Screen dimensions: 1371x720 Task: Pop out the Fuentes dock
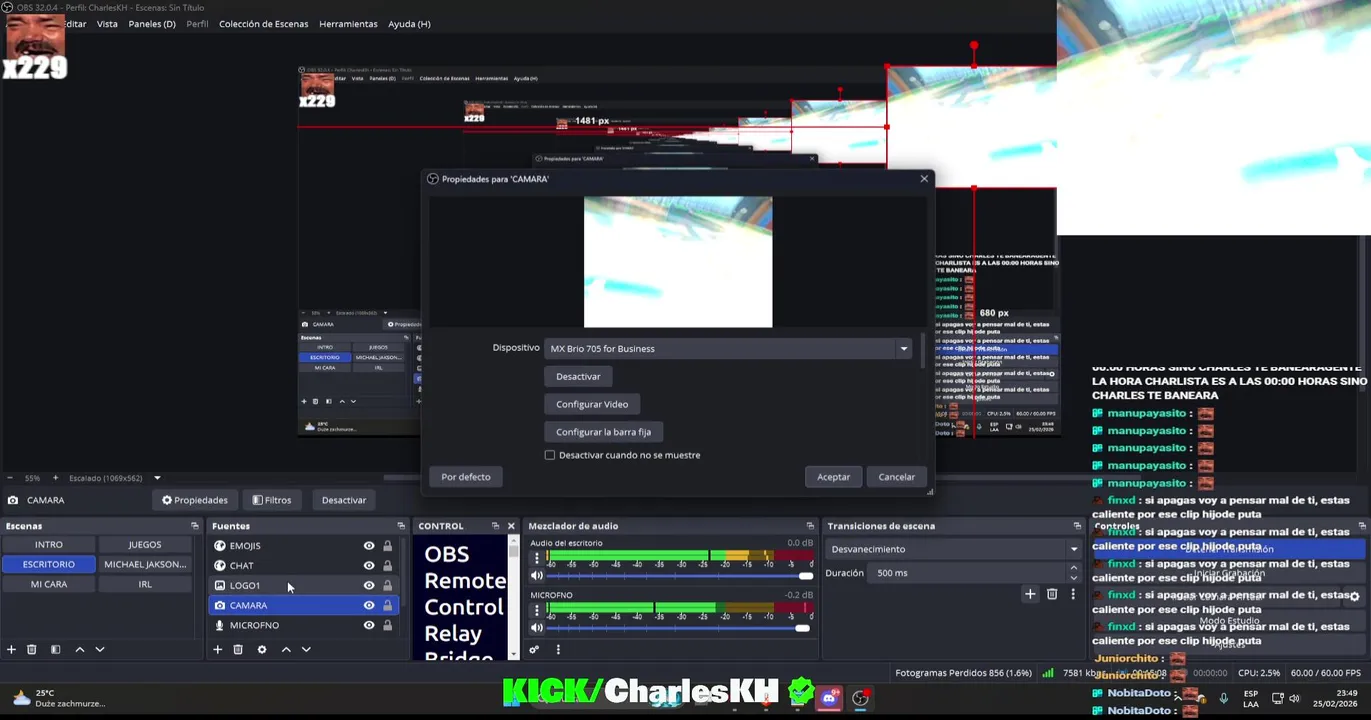401,526
